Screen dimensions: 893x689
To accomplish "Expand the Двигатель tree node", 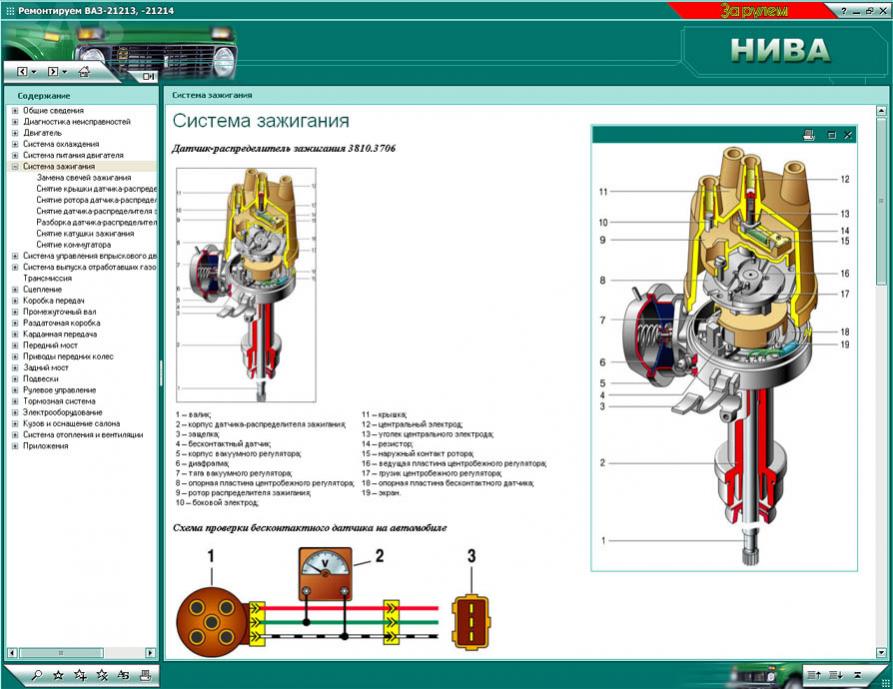I will click(15, 133).
